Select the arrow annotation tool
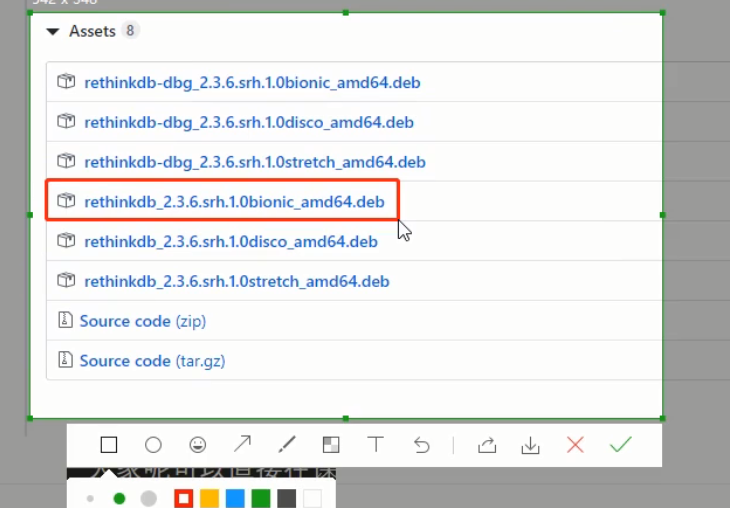 coord(243,444)
